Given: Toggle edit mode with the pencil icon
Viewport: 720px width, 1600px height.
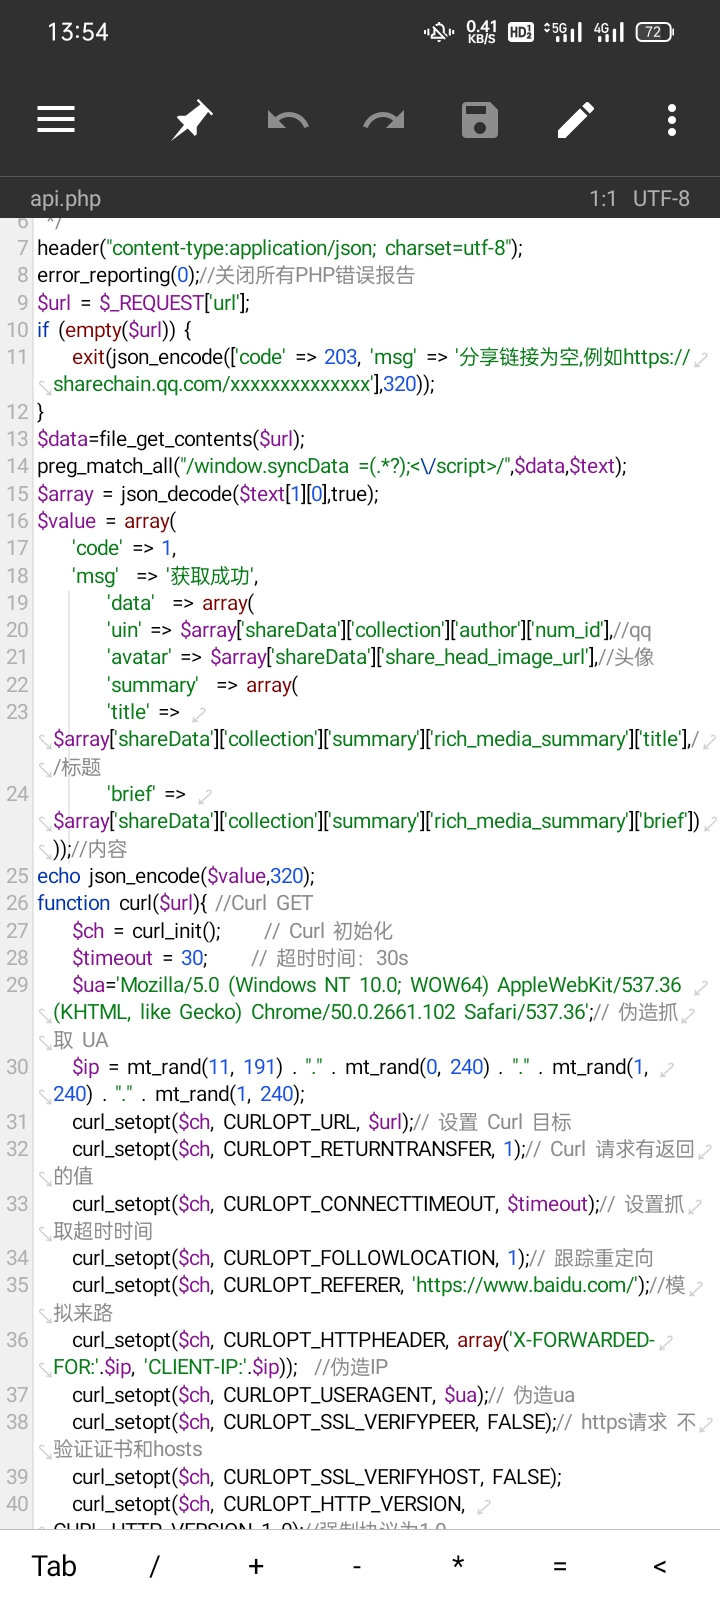Looking at the screenshot, I should tap(576, 120).
